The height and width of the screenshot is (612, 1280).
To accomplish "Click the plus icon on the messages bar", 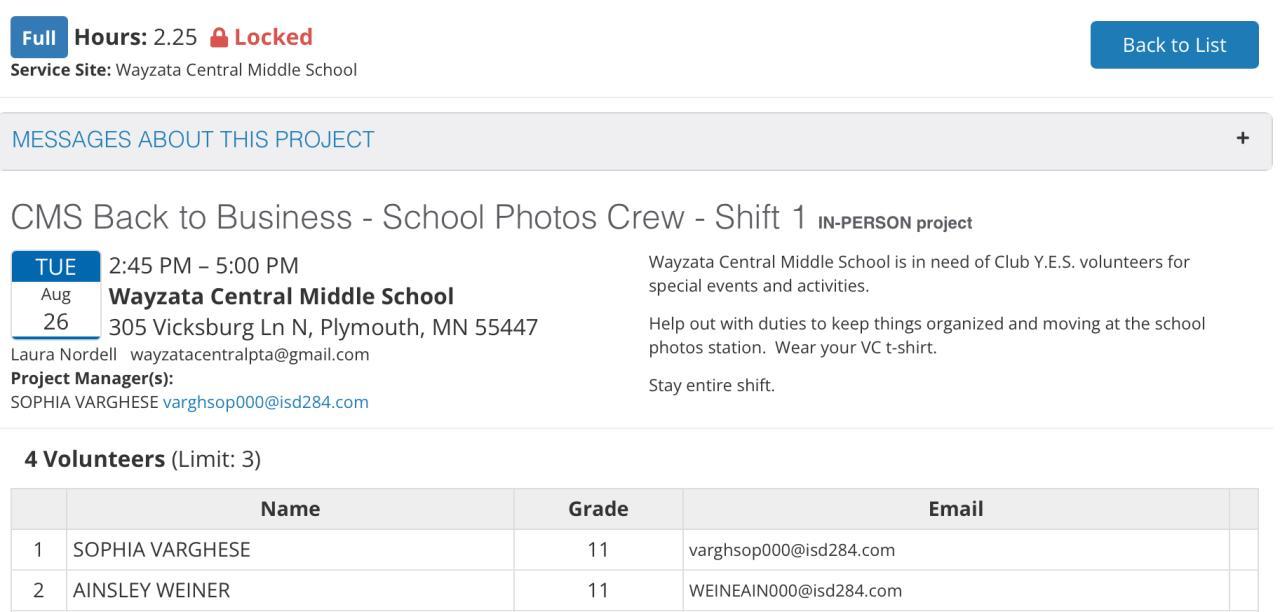I will tap(1242, 139).
